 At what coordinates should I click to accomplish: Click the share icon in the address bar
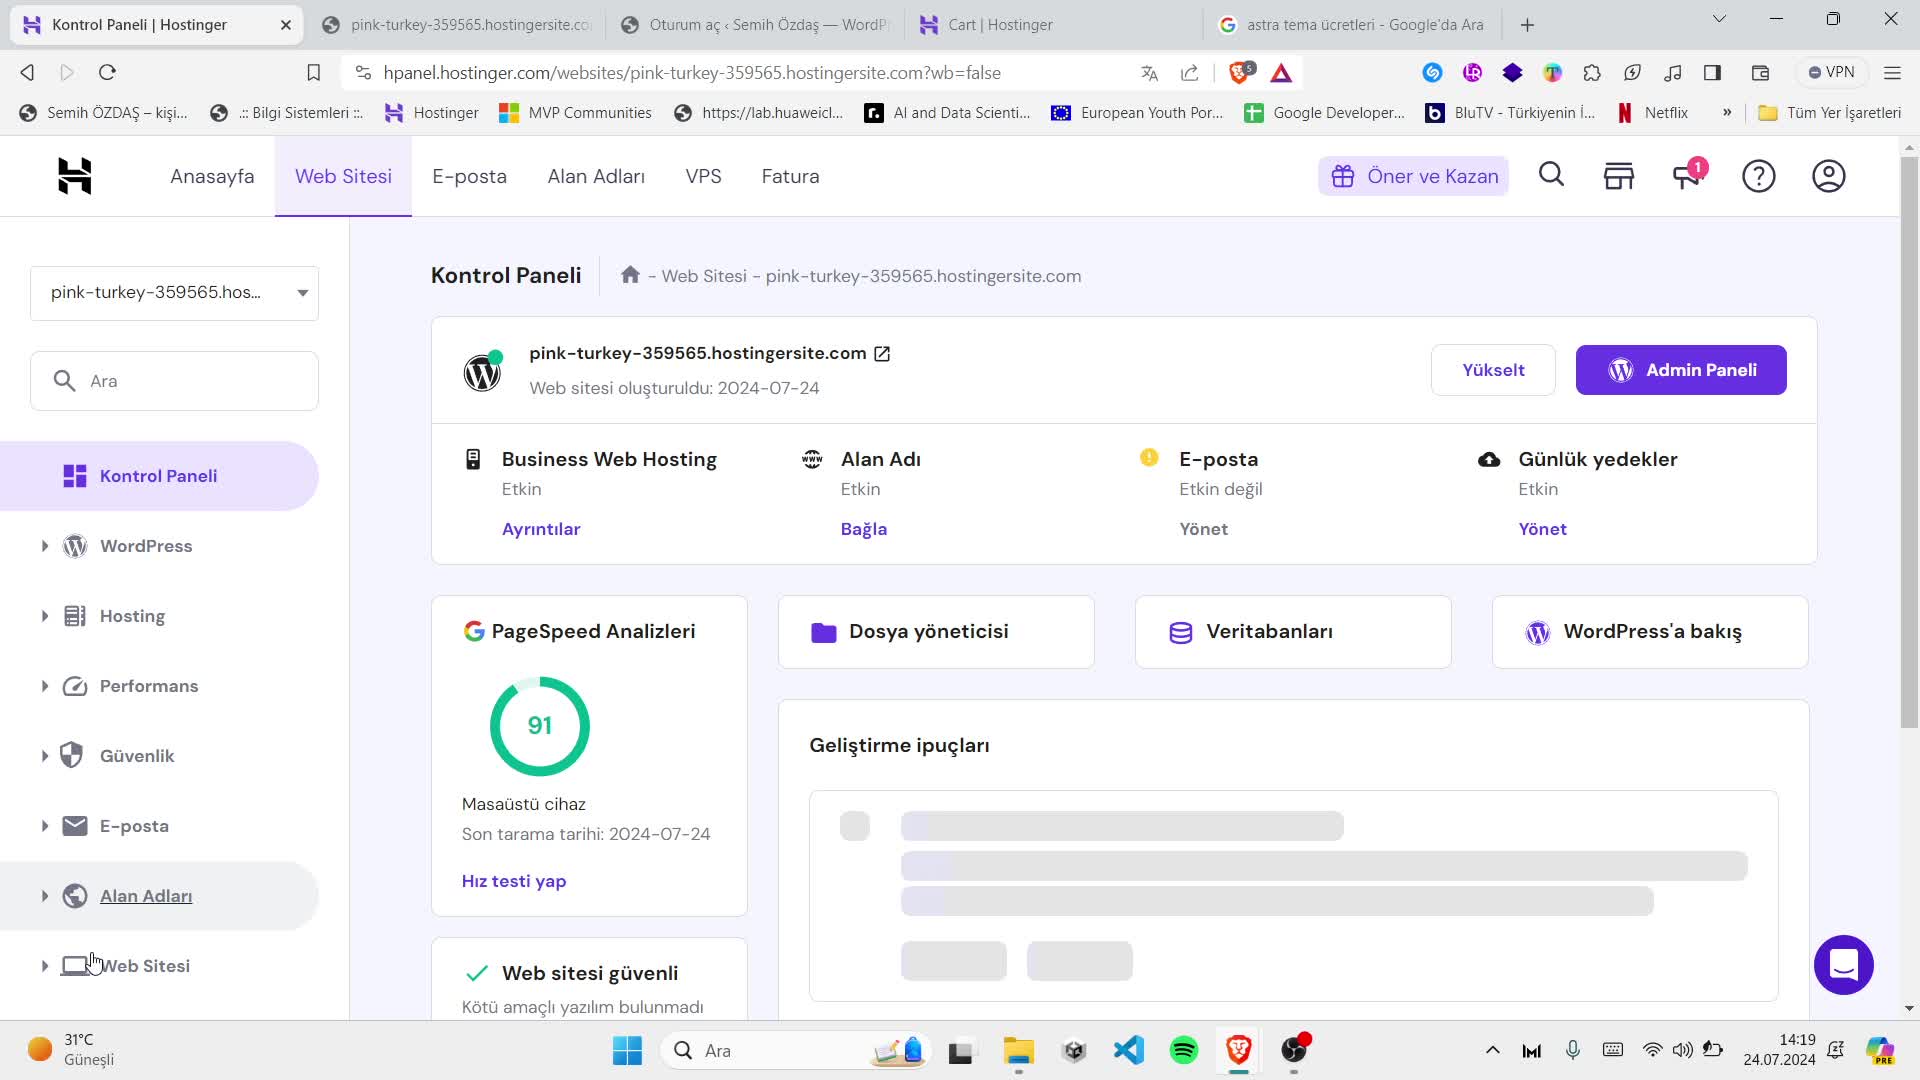pyautogui.click(x=1189, y=73)
